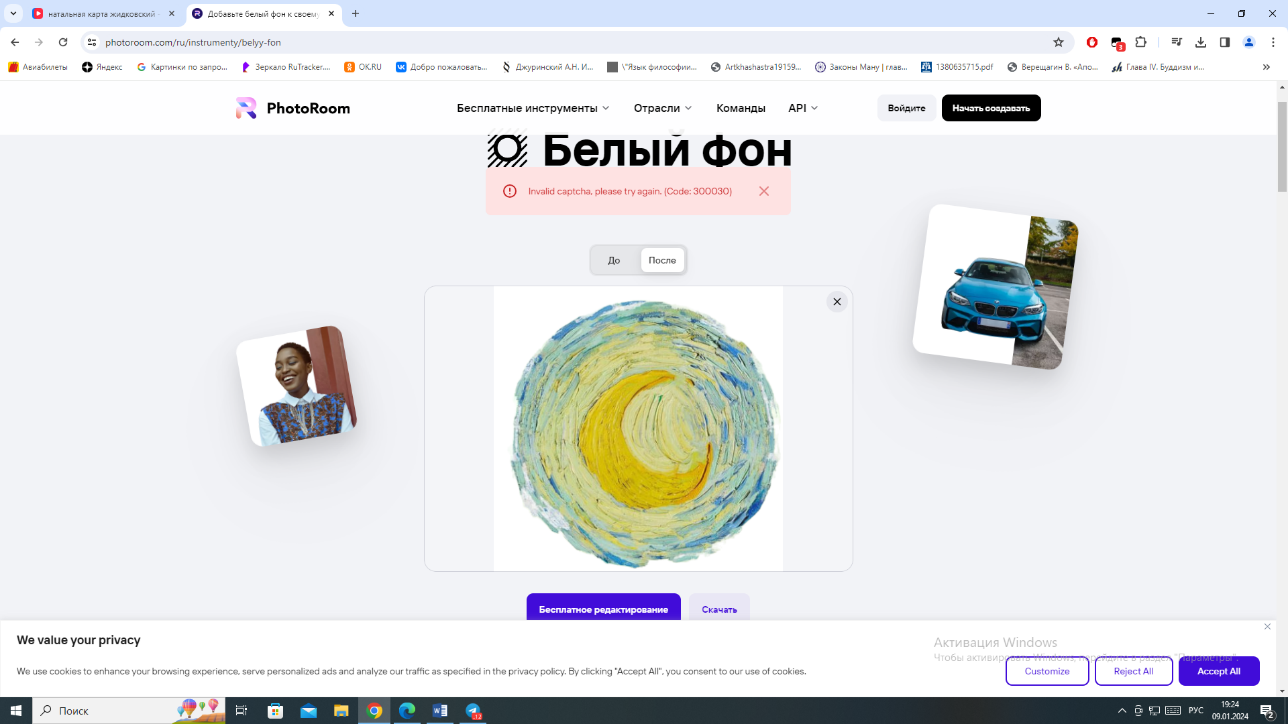Viewport: 1288px width, 724px height.
Task: Open Telegram from the taskbar
Action: [474, 711]
